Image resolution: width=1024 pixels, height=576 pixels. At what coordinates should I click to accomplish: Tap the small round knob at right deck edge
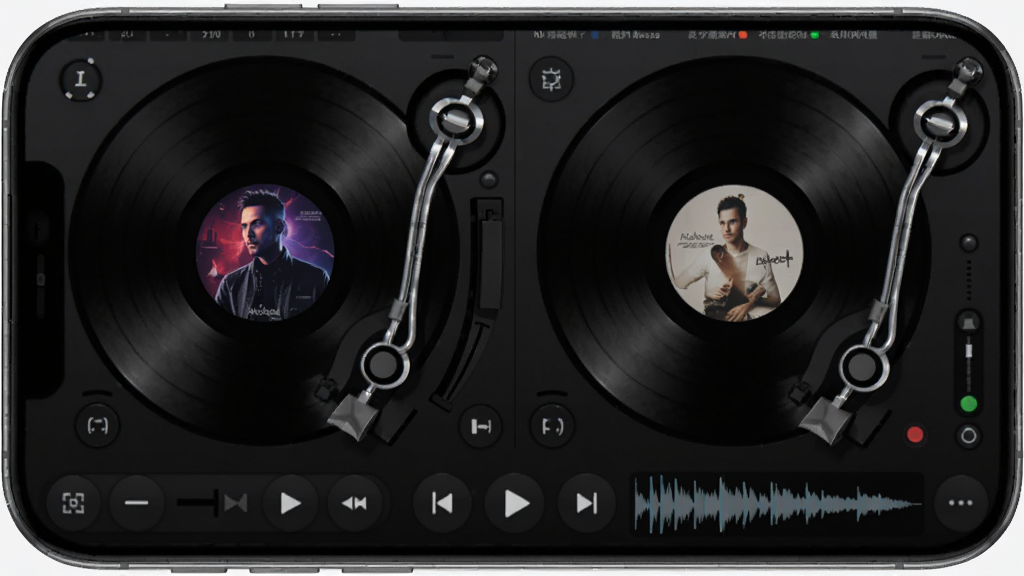click(x=968, y=243)
